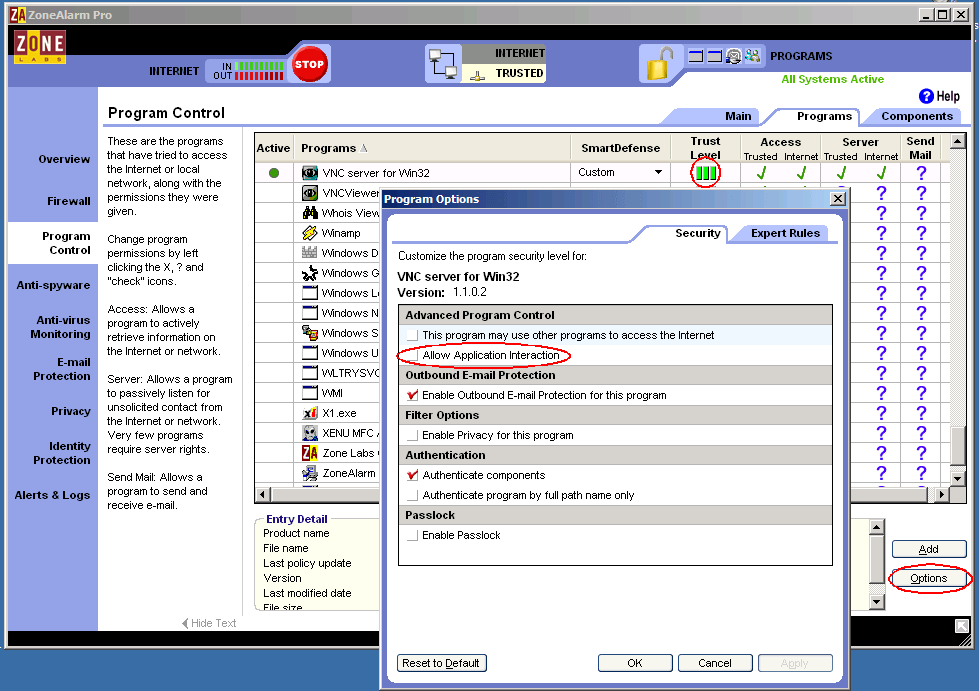
Task: Click the Options button
Action: tap(928, 578)
